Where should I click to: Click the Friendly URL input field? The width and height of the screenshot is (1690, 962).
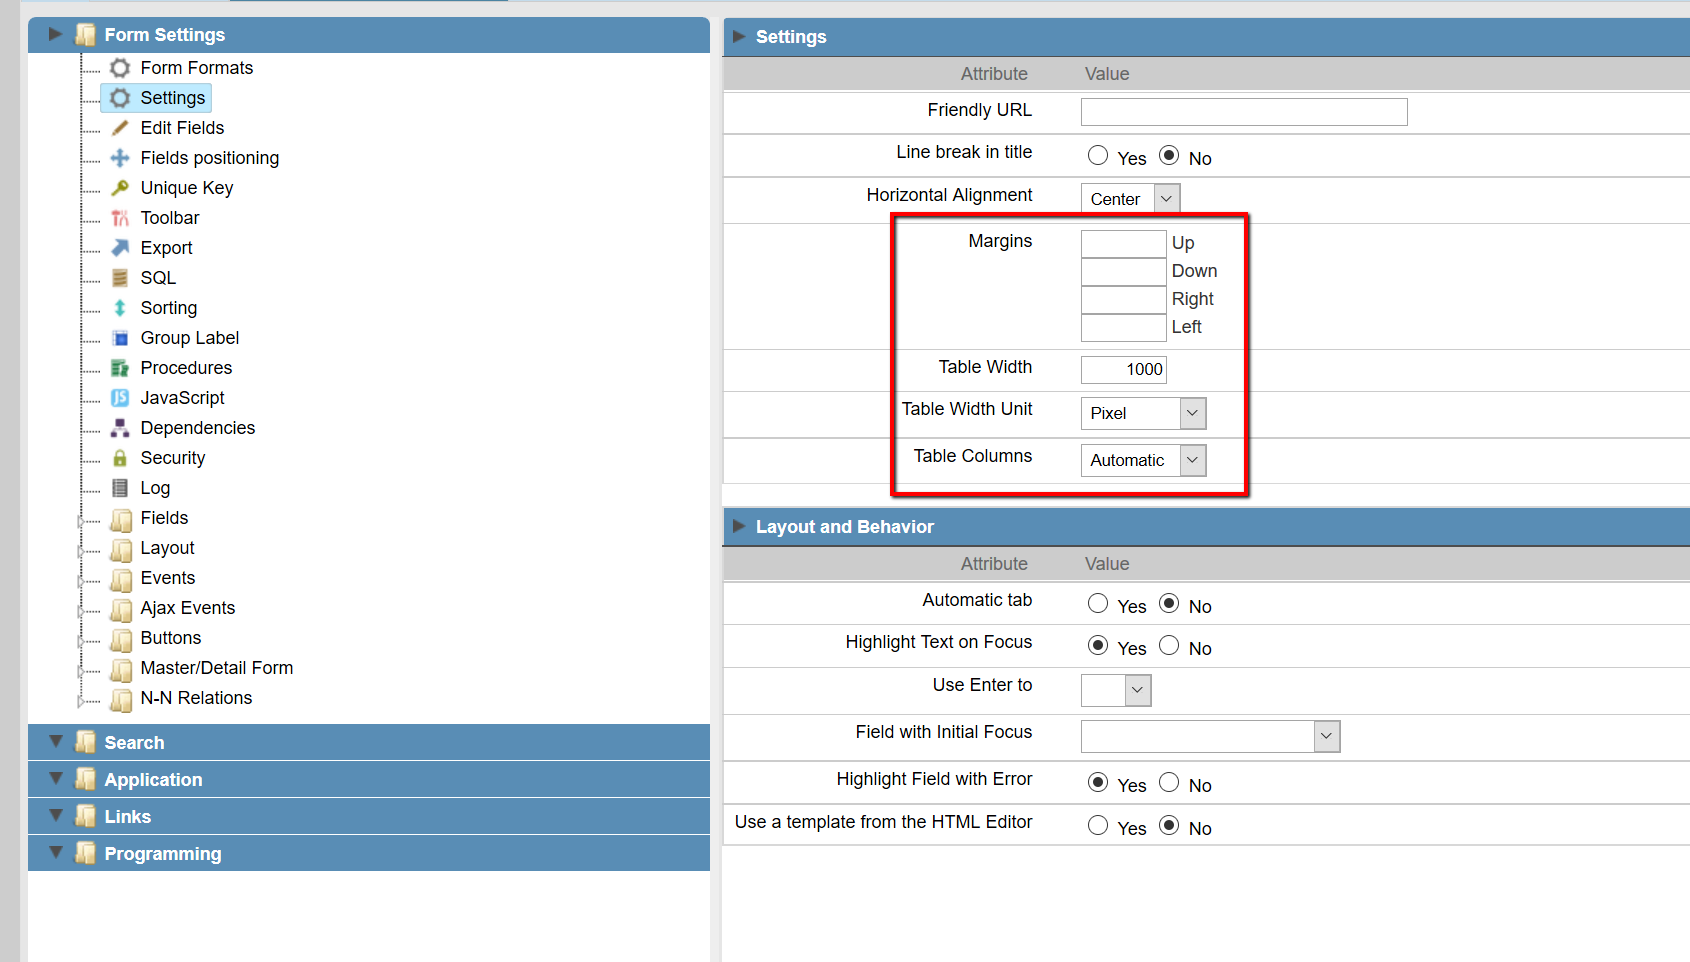(x=1244, y=112)
